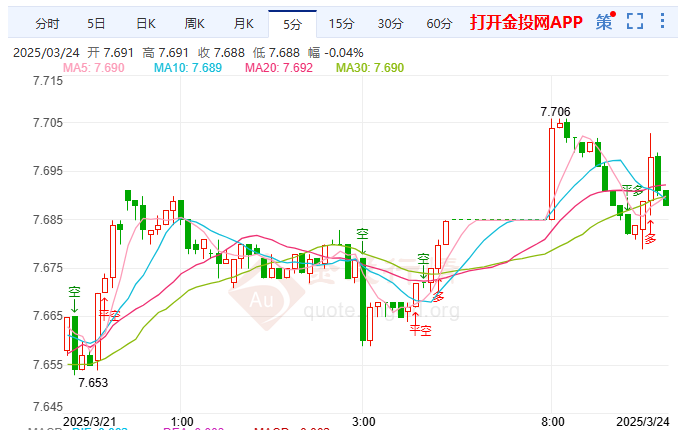The image size is (684, 430).
Task: Click the 7.675 y-axis label
Action: pos(48,268)
